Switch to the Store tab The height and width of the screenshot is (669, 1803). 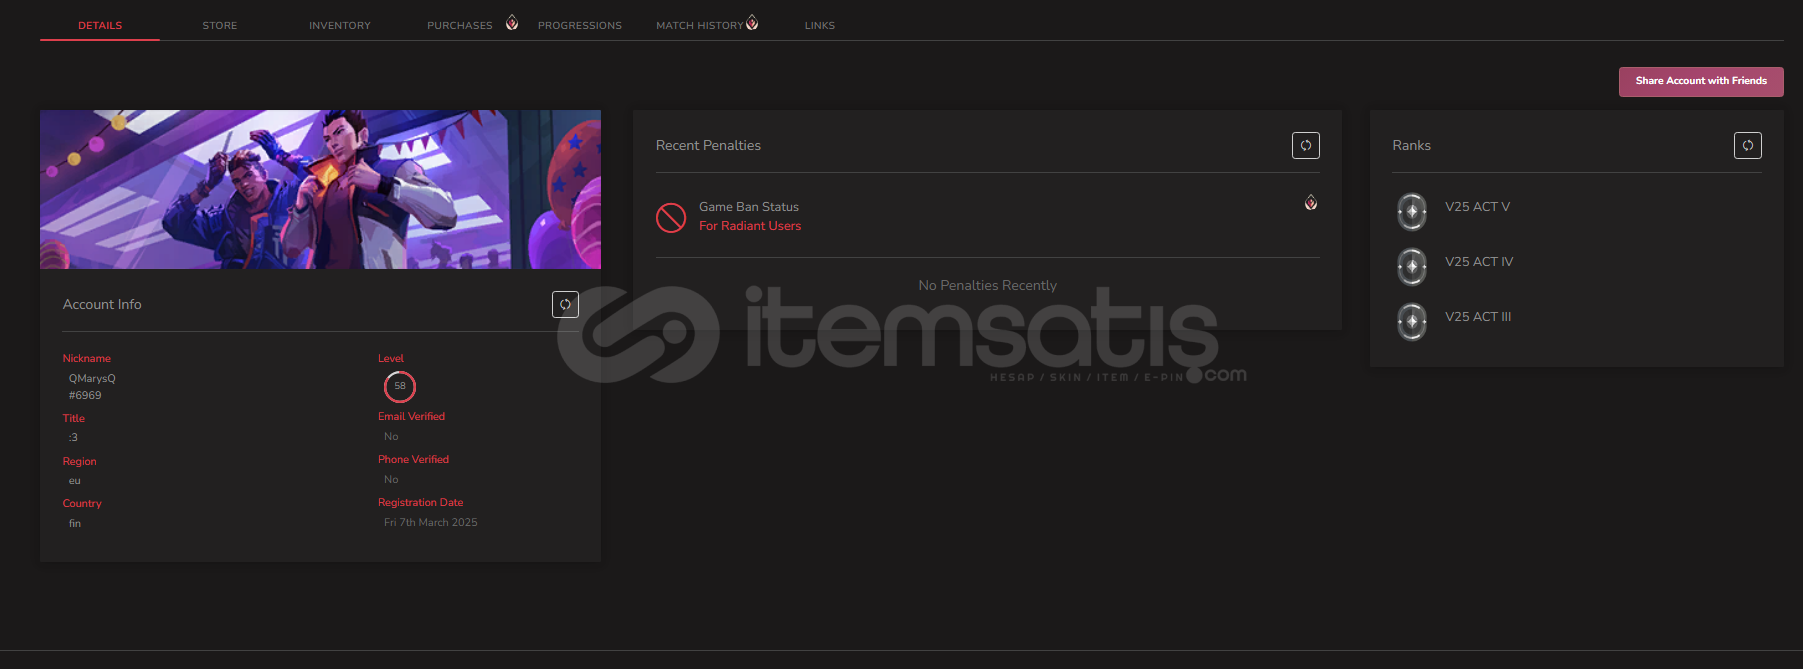click(220, 25)
